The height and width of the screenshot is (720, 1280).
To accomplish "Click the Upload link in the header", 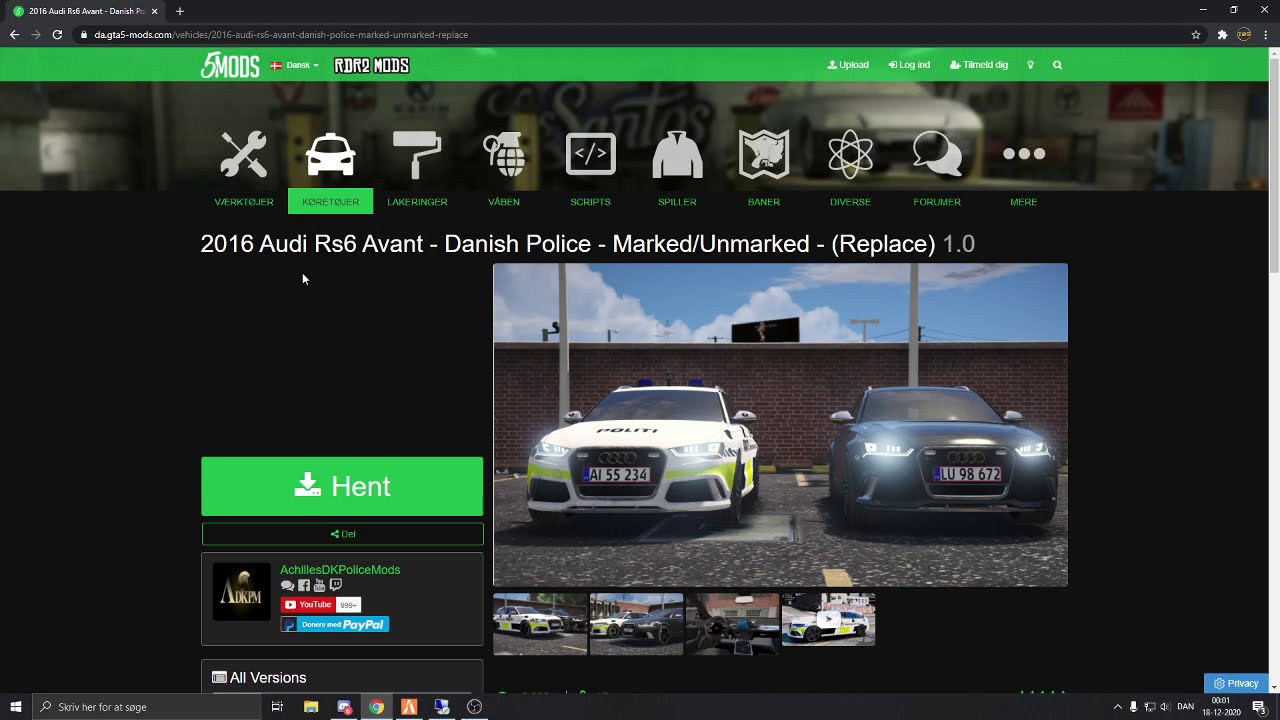I will coord(848,65).
